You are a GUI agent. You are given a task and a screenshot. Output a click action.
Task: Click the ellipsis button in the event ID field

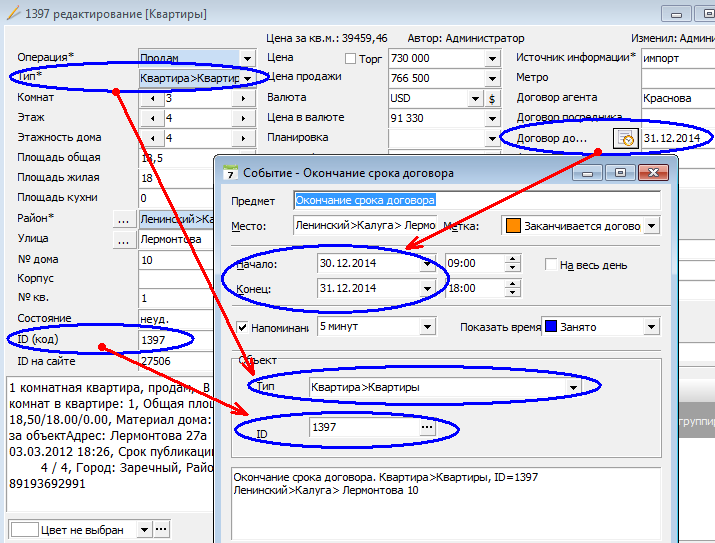[x=427, y=428]
